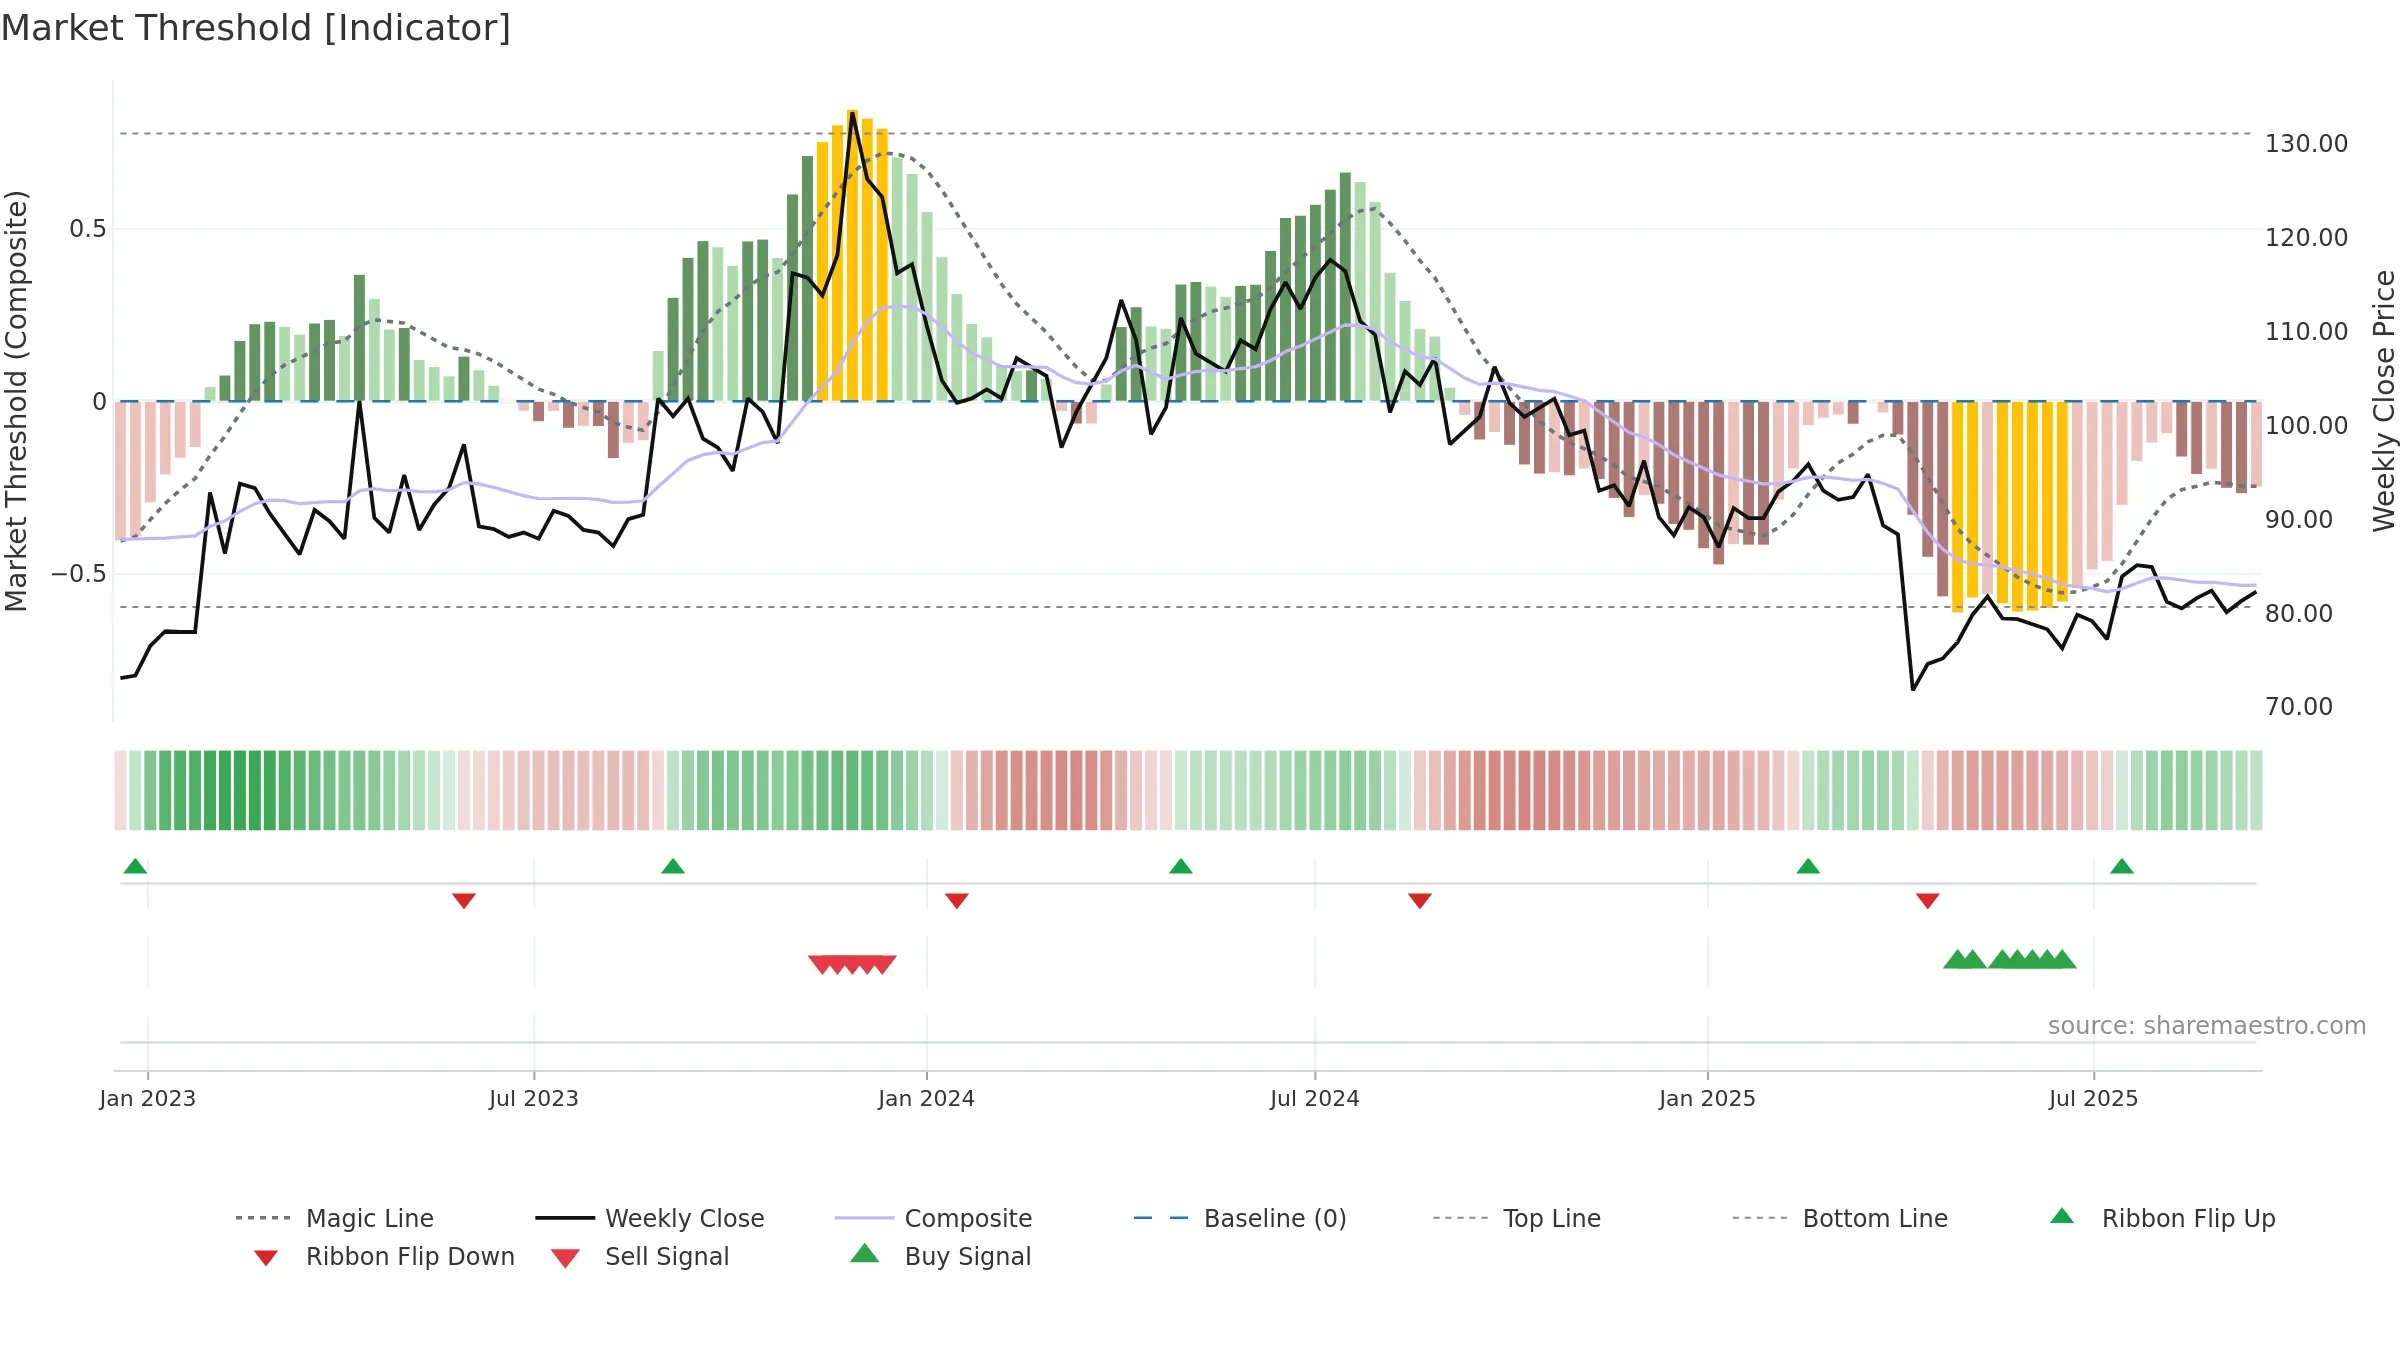The image size is (2400, 1350).
Task: Click the Weekly Close Price axis title
Action: coord(2384,400)
